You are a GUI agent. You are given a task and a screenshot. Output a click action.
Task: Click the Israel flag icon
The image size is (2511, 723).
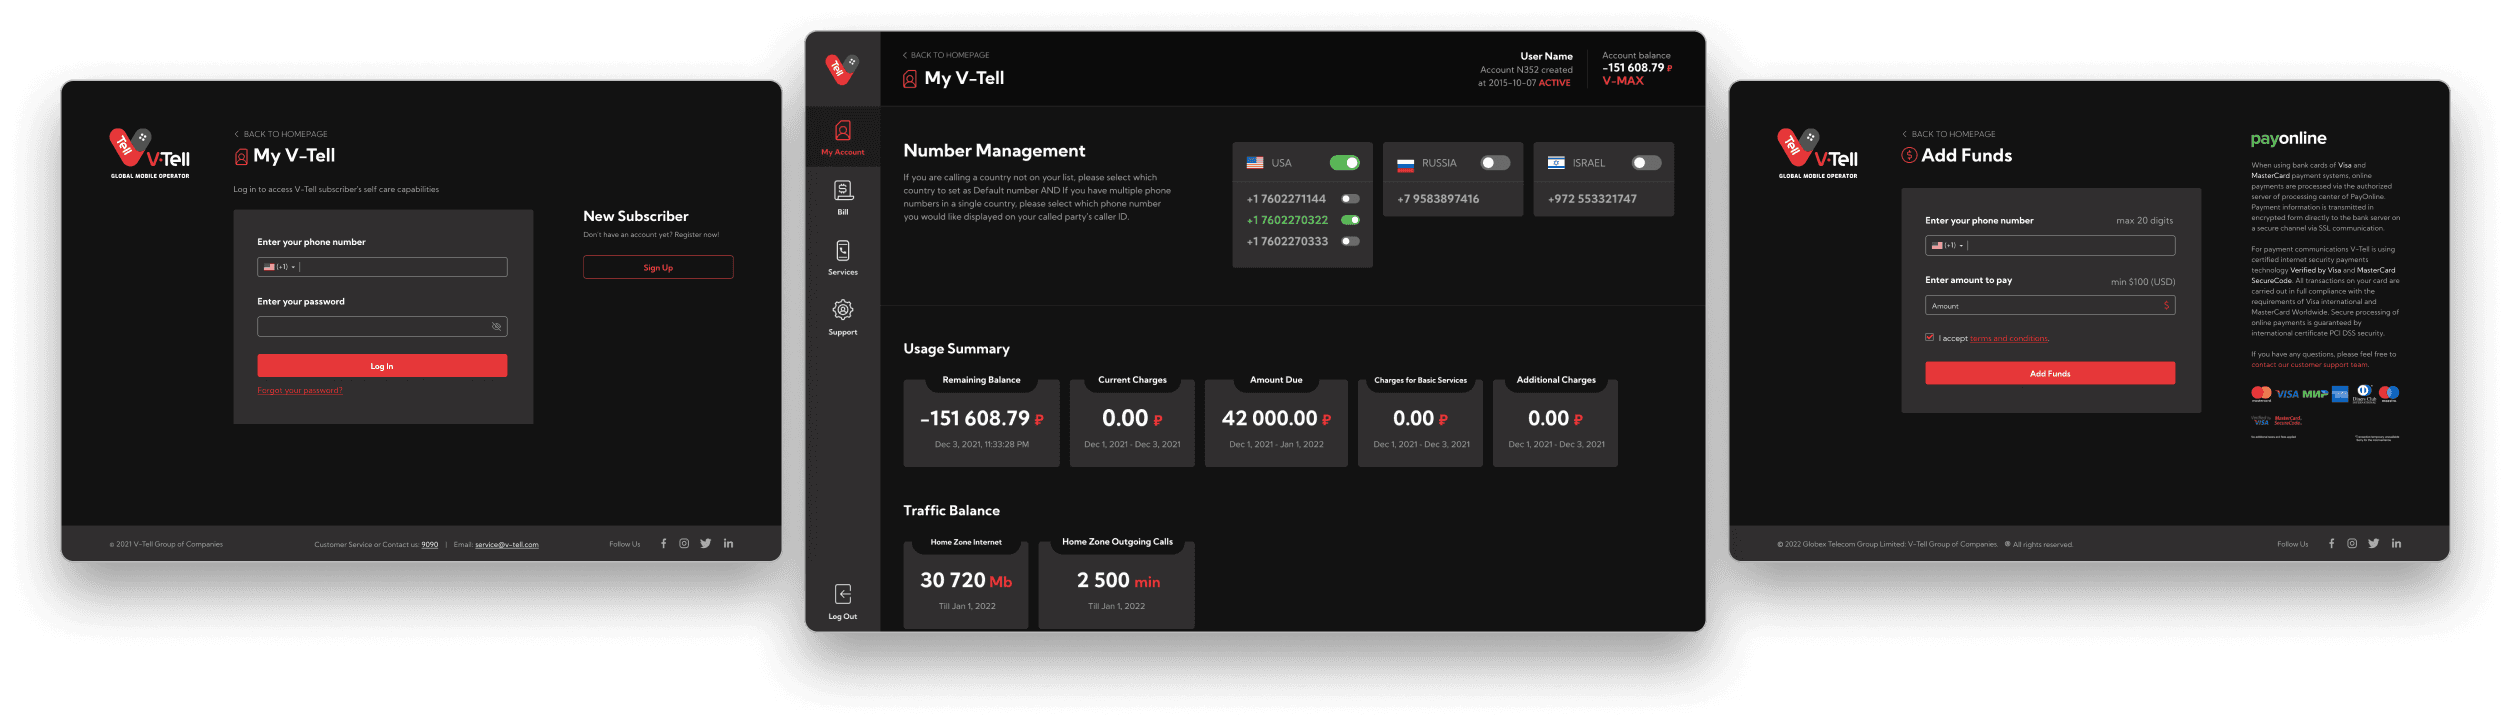[x=1556, y=163]
